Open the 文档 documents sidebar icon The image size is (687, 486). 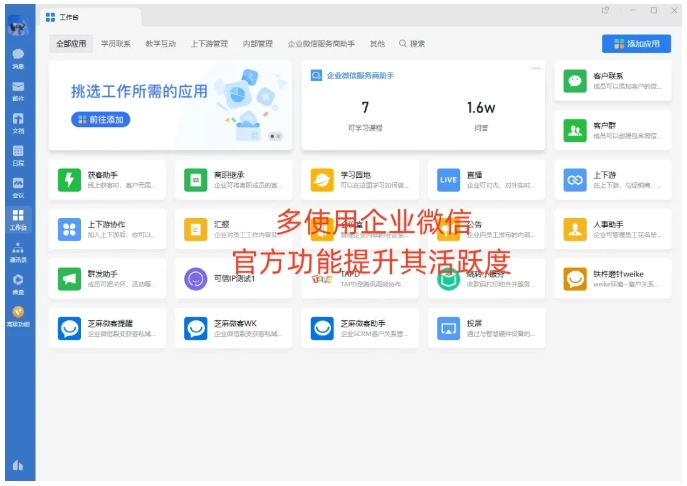(x=18, y=123)
